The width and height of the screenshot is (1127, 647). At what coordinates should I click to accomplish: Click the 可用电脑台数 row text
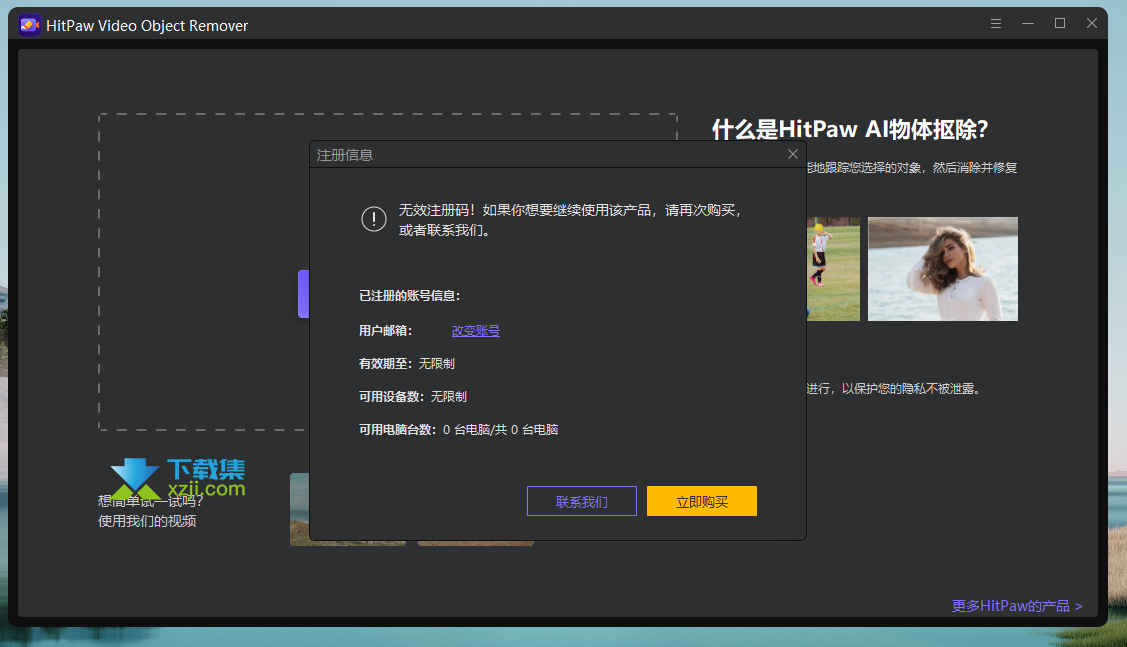coord(459,430)
